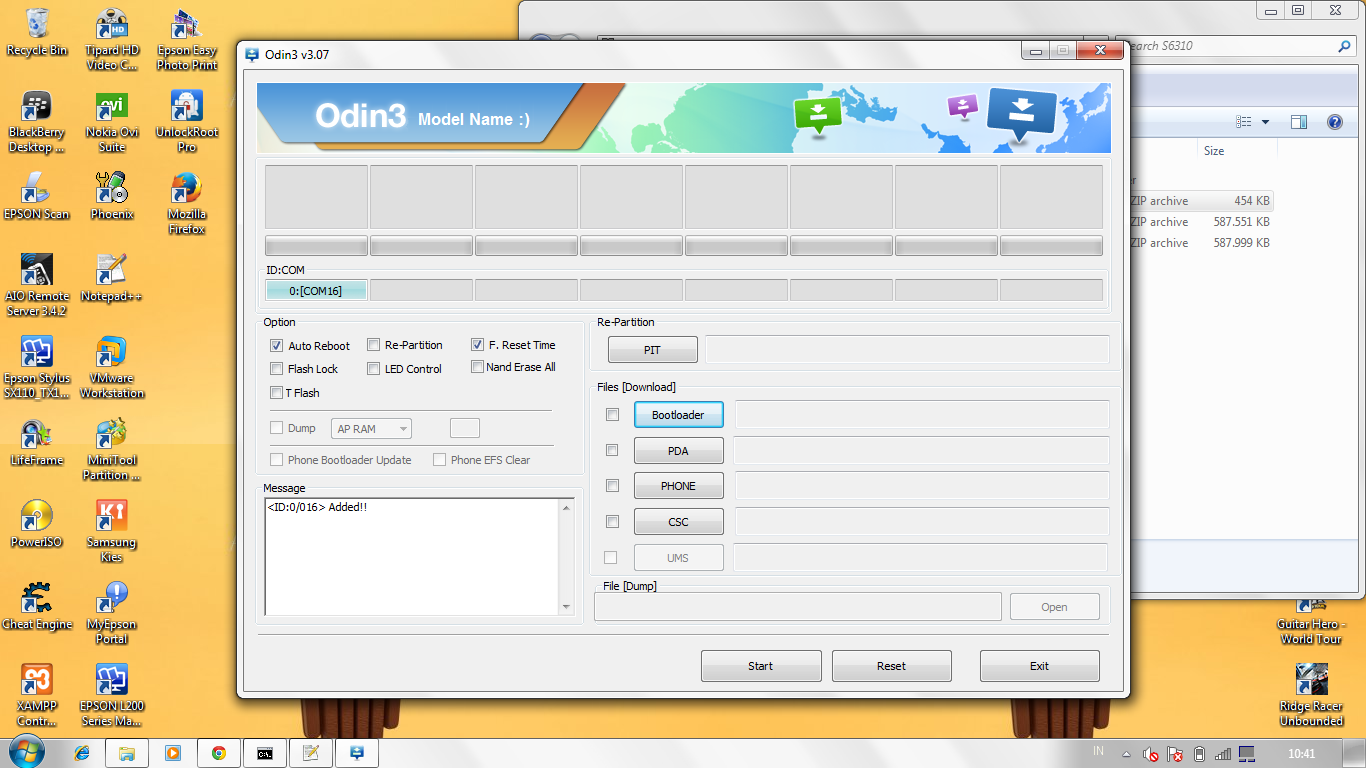Launch XAMPP Control shortcut
The width and height of the screenshot is (1366, 768).
(x=37, y=696)
